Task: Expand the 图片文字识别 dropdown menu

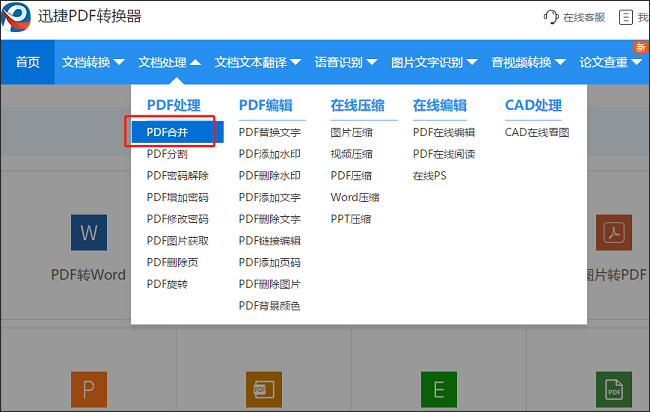Action: pos(434,62)
